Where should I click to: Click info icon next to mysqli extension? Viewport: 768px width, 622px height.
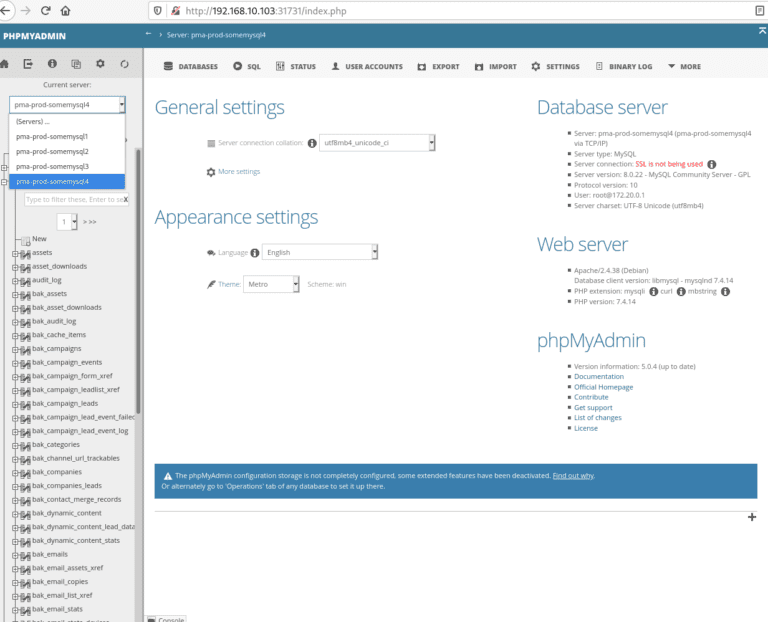coord(653,291)
